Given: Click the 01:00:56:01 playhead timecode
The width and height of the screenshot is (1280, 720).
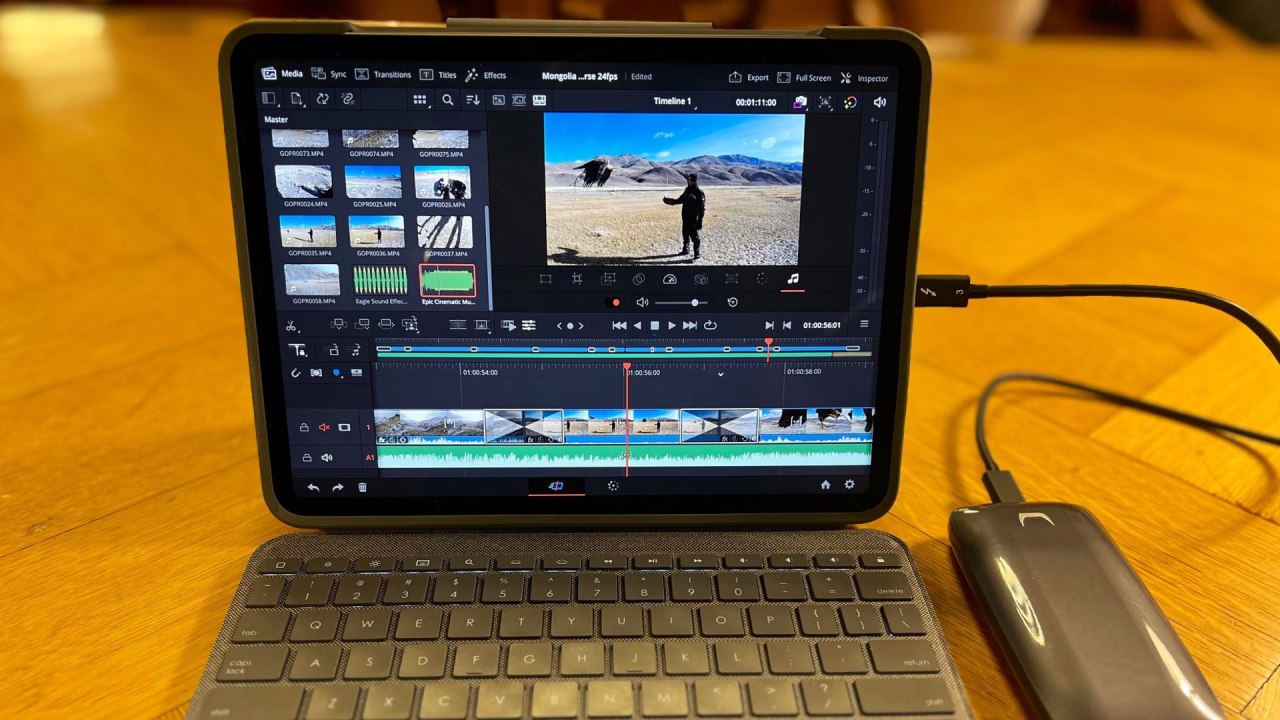Looking at the screenshot, I should [x=822, y=325].
